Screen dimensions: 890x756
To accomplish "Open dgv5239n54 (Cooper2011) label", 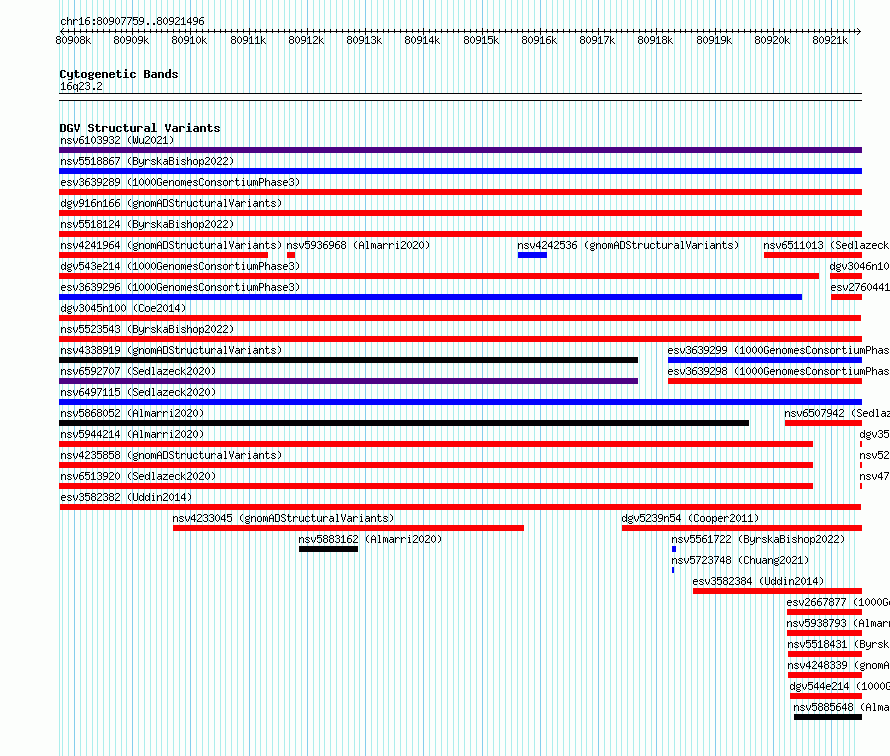I will click(690, 518).
